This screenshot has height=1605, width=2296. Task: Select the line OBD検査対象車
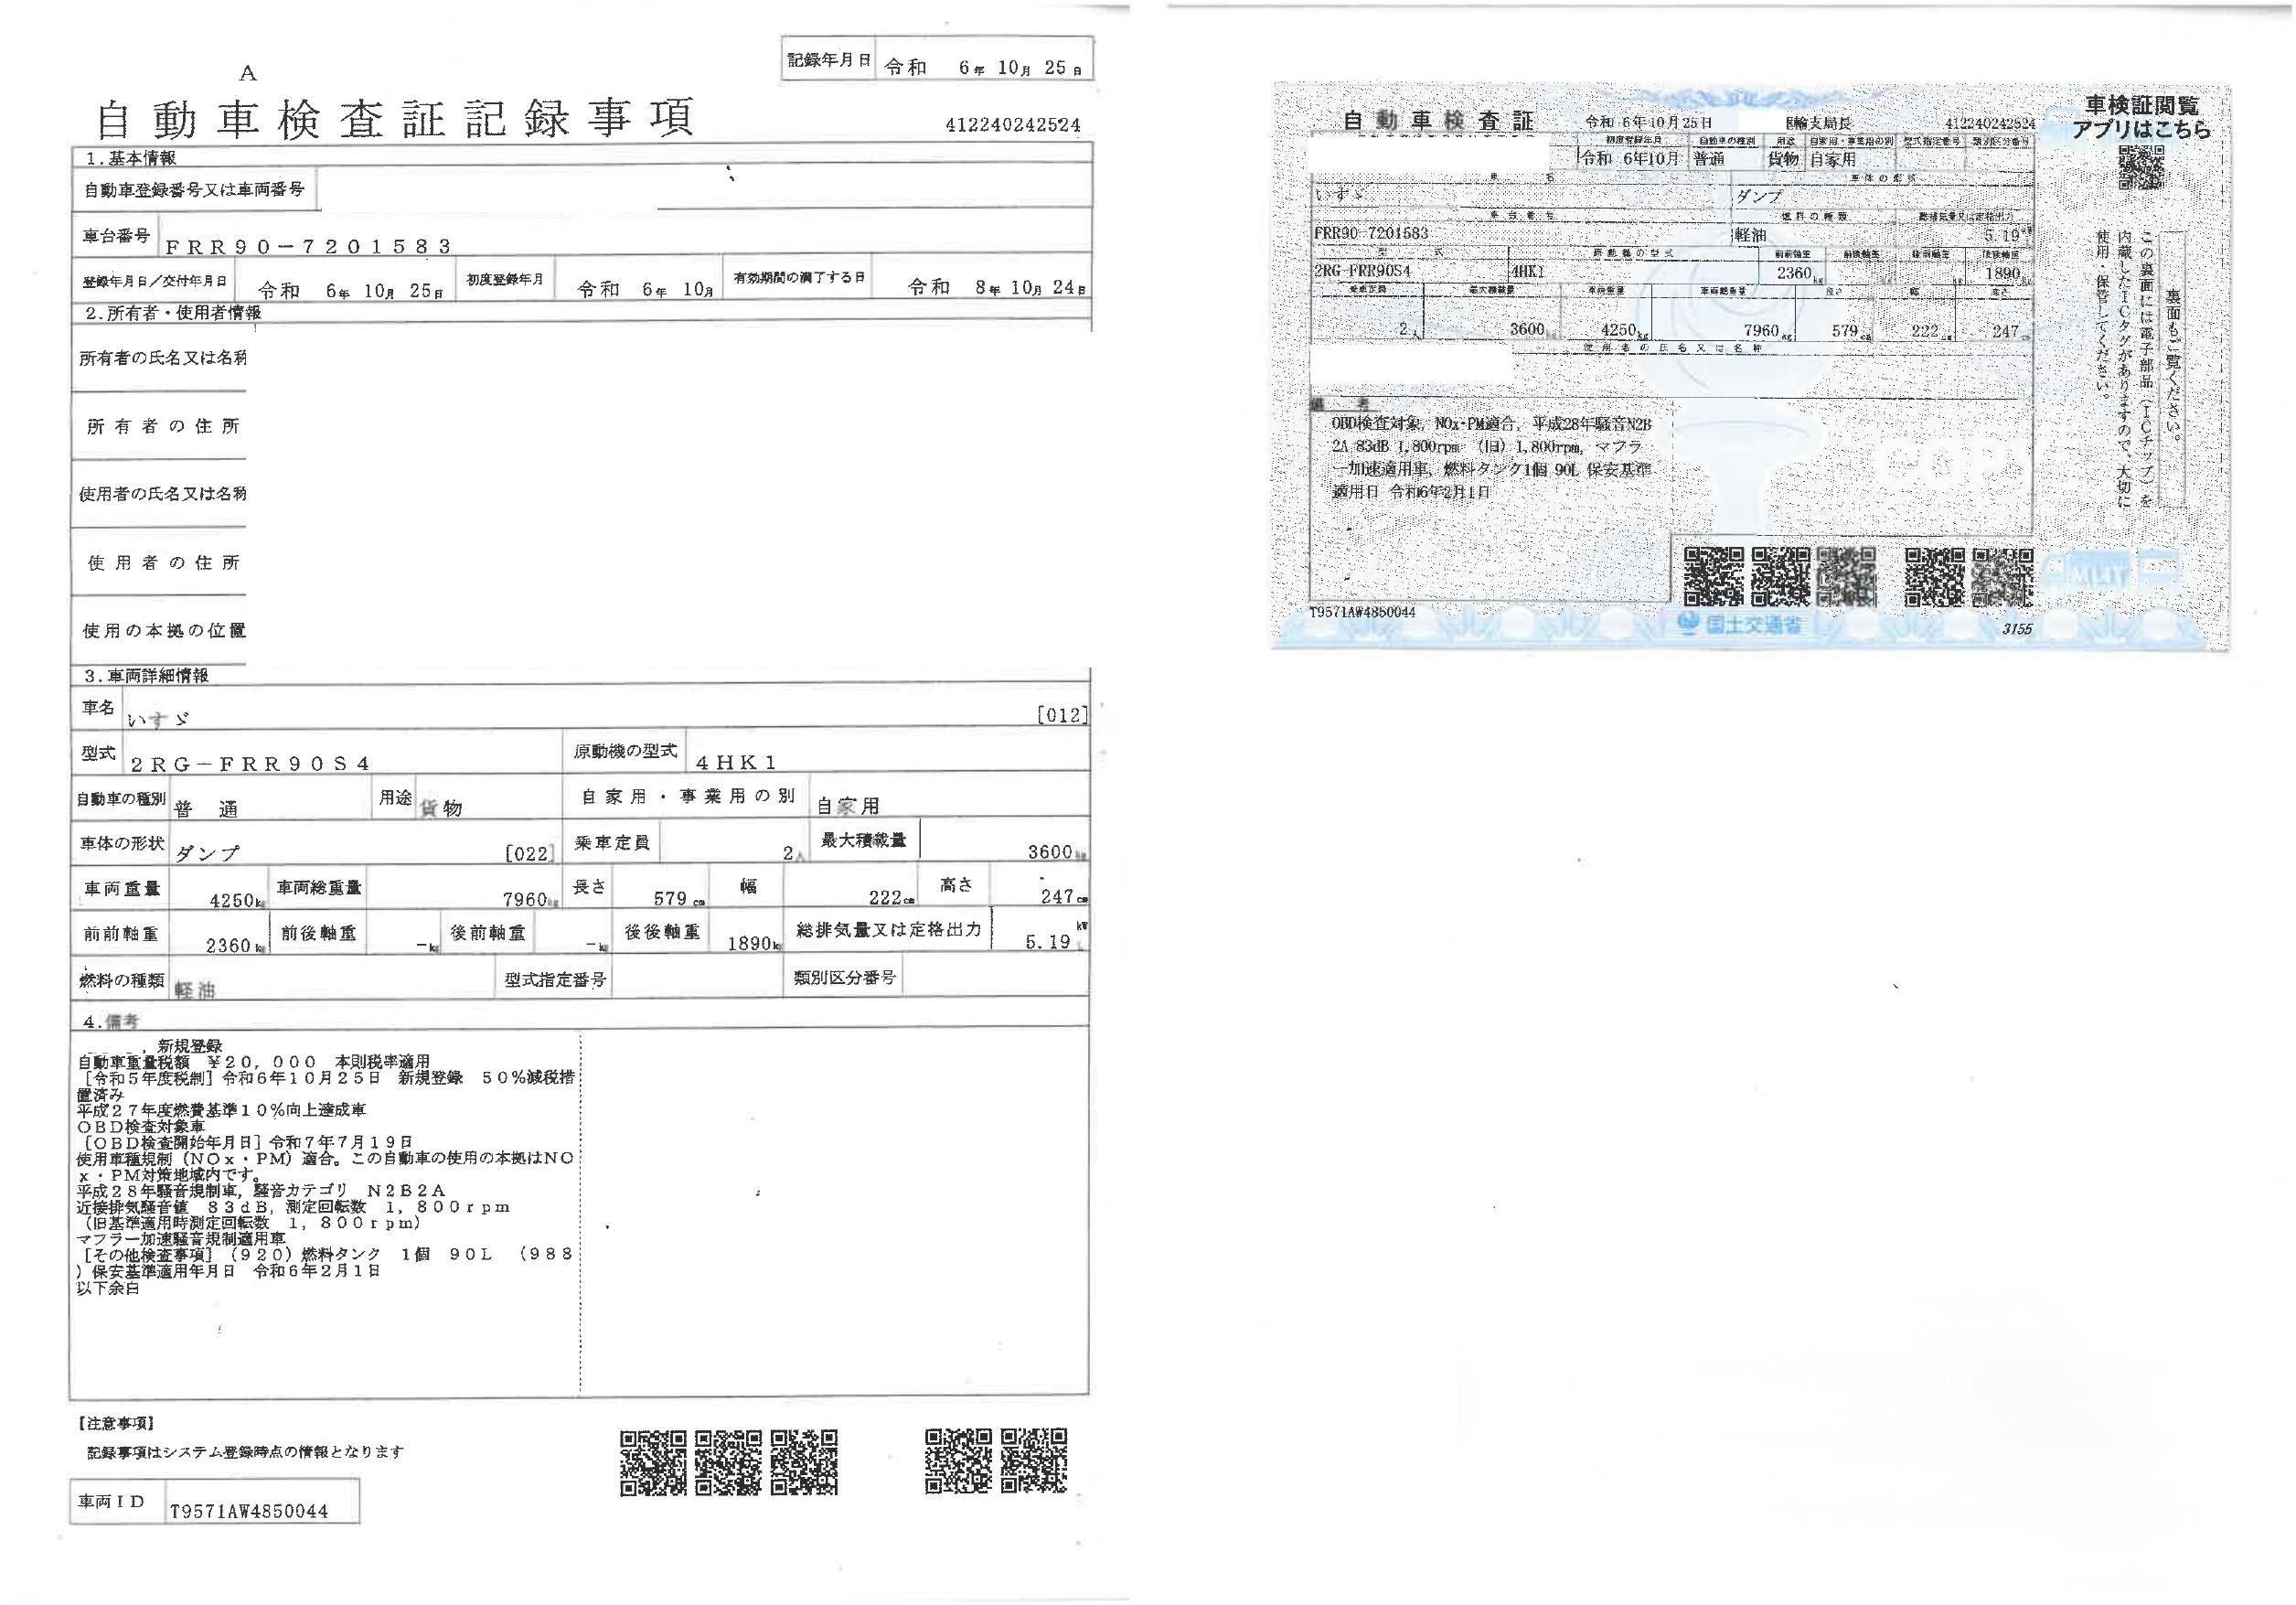141,1127
